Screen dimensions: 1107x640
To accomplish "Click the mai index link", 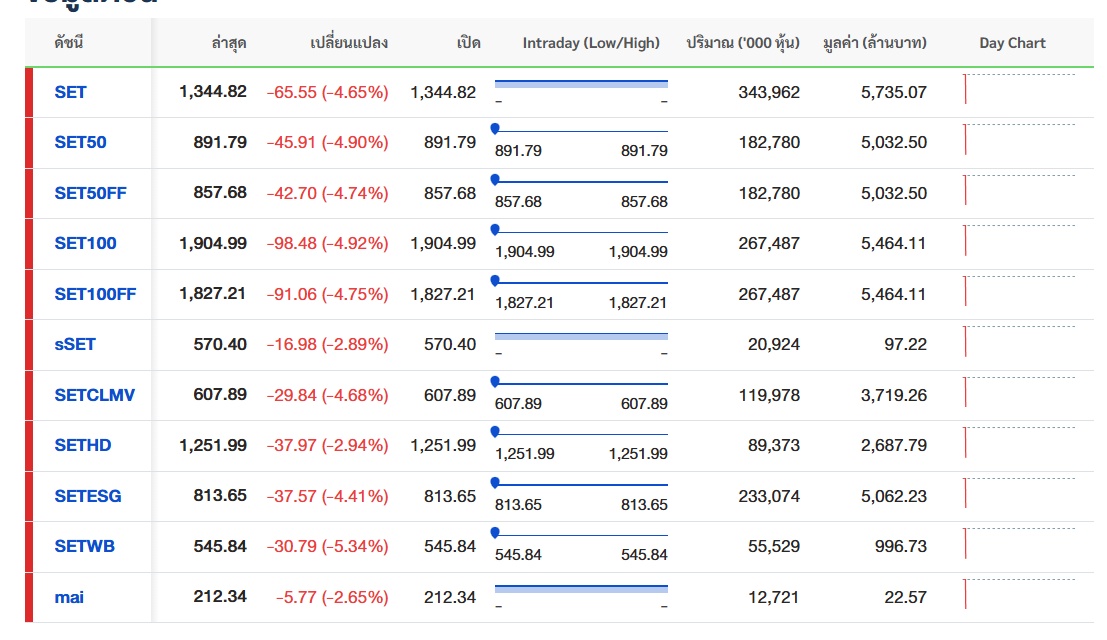I will (x=69, y=597).
